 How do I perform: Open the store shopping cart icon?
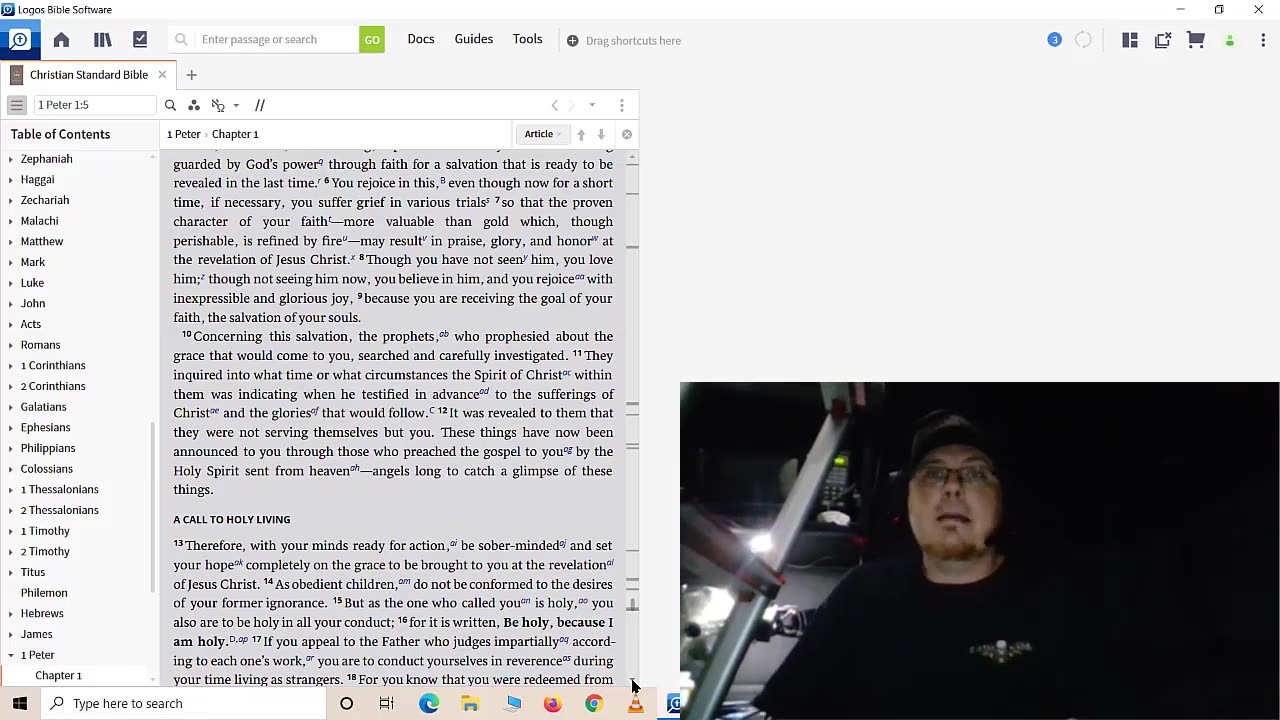point(1196,40)
